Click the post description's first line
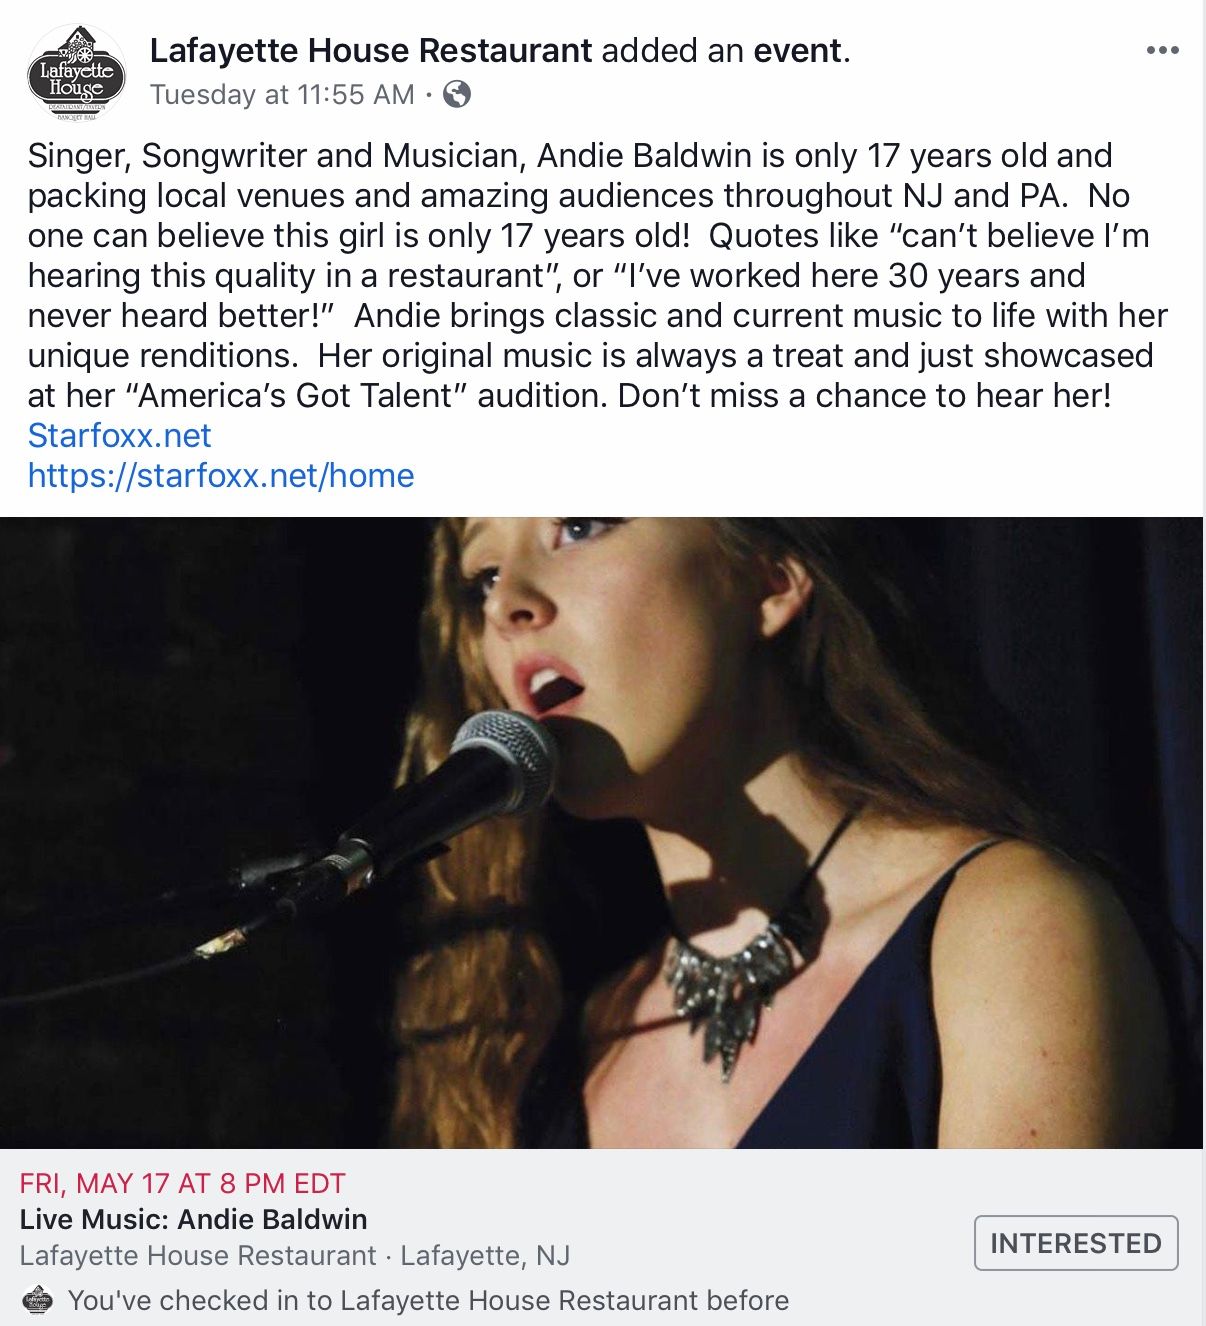 569,156
